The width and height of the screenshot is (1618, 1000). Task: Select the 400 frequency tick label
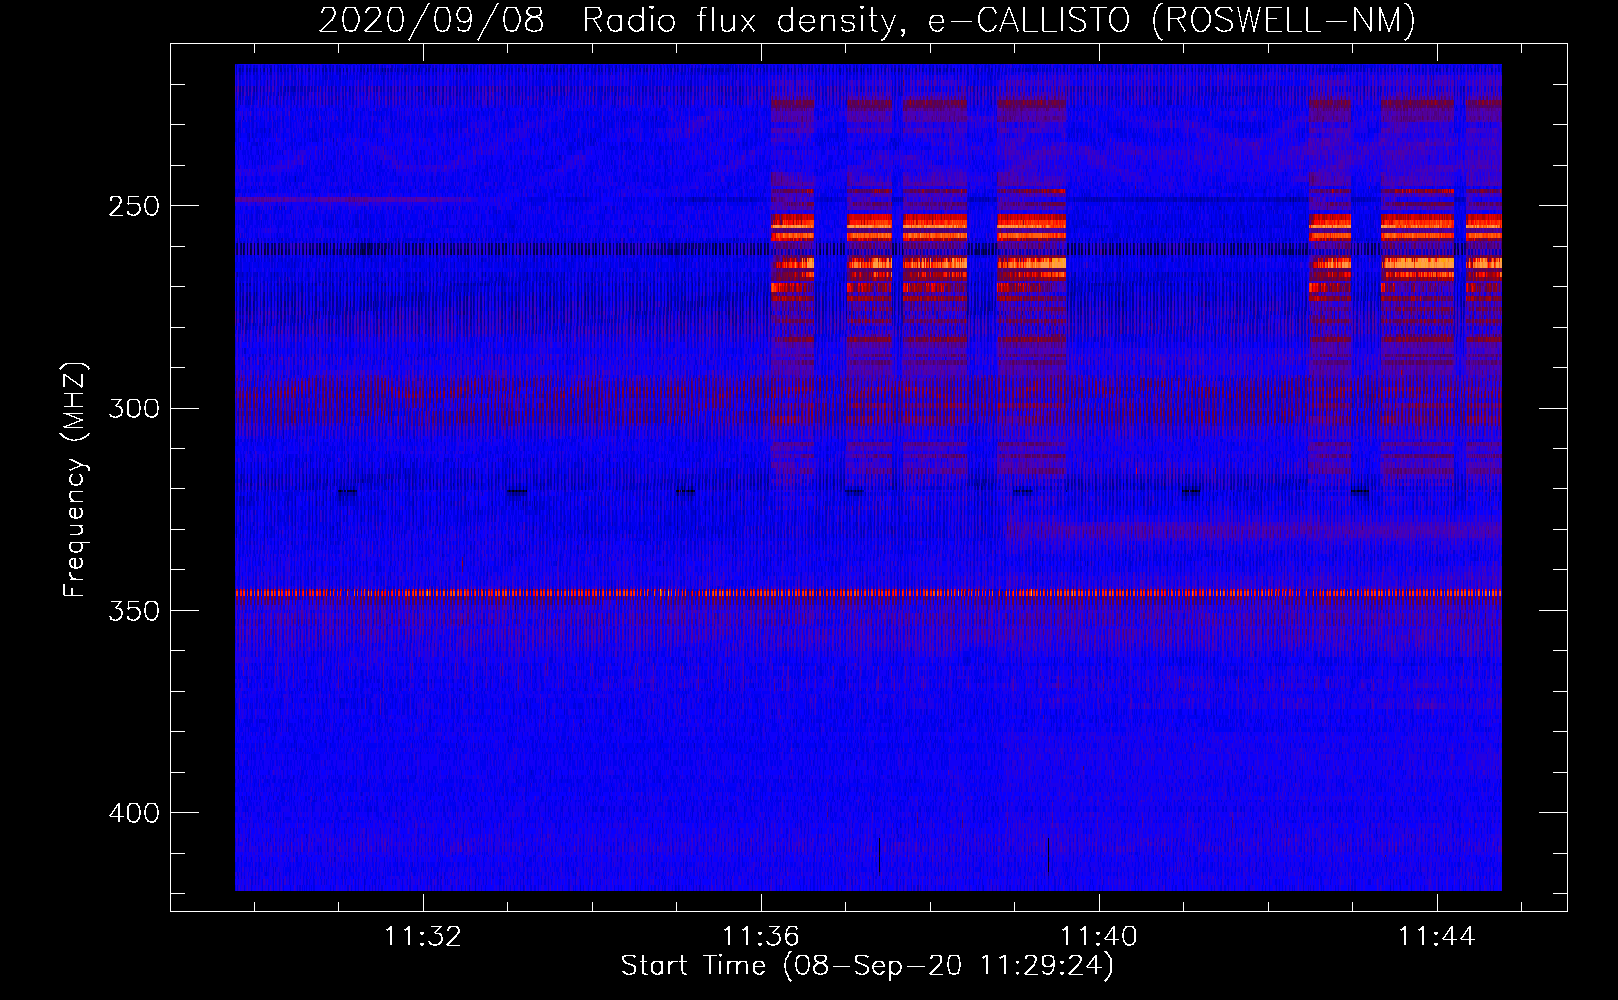134,813
